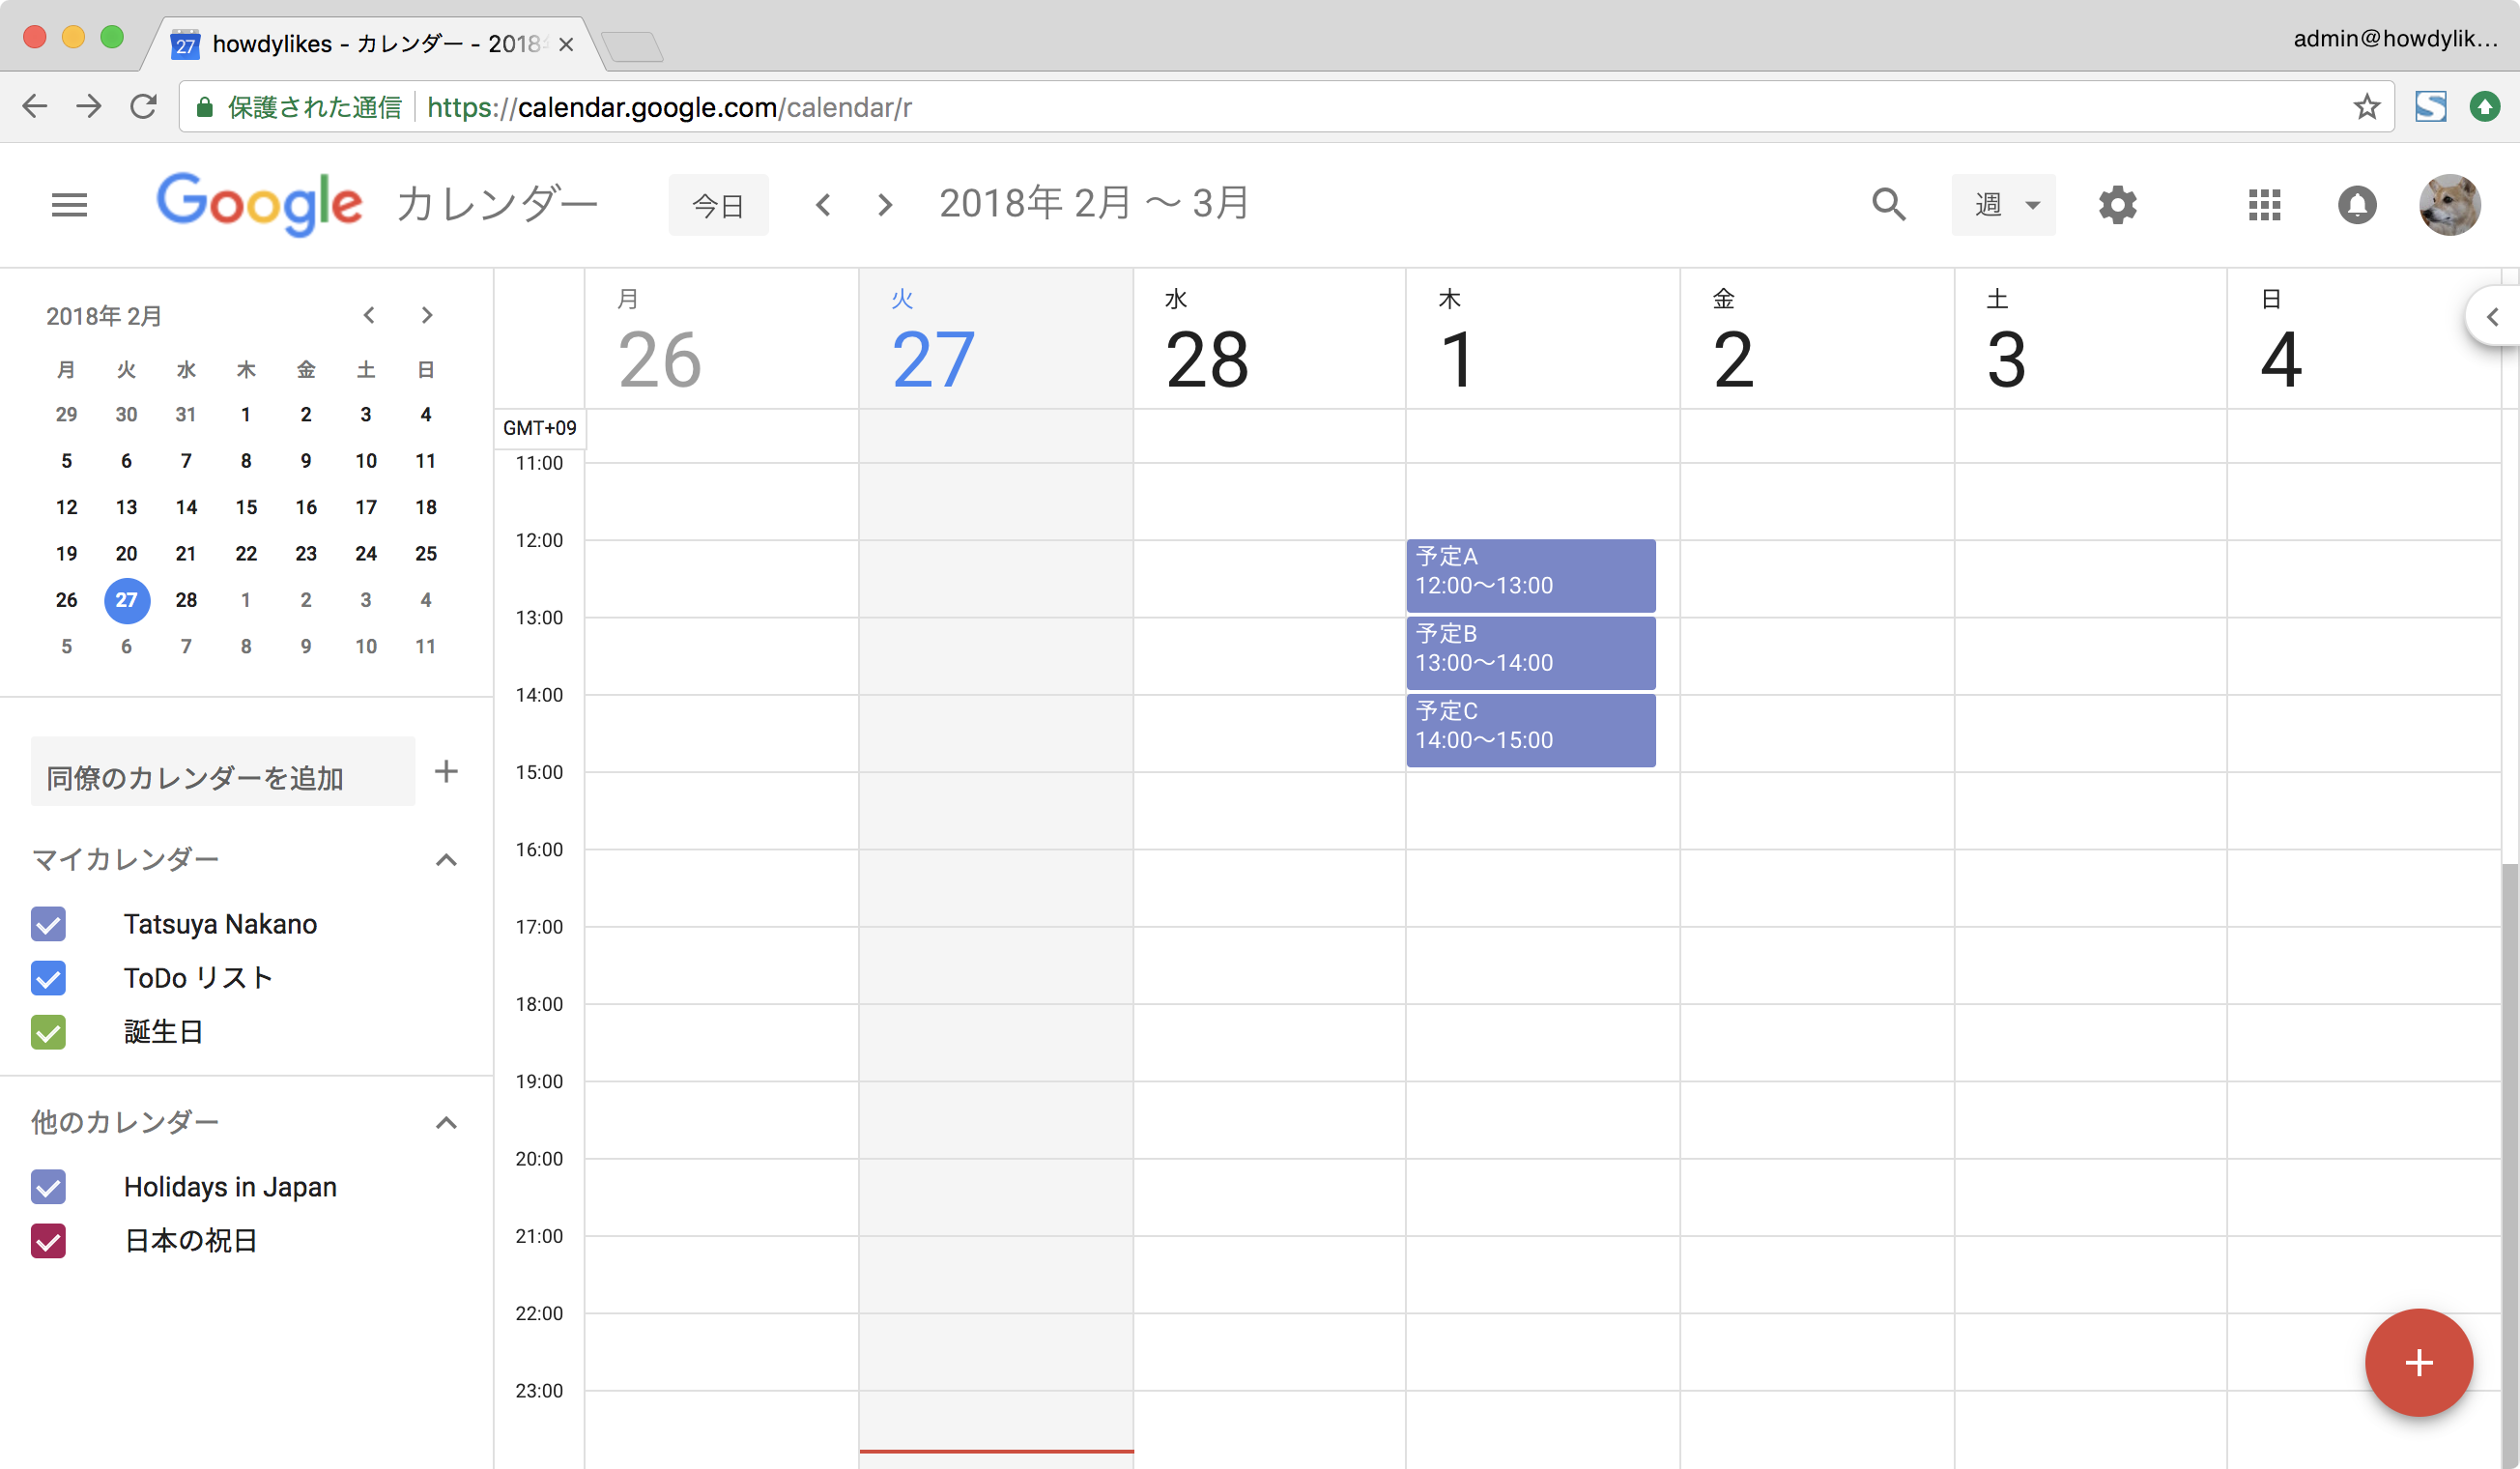The width and height of the screenshot is (2520, 1469).
Task: Open the 予定B event
Action: [x=1530, y=650]
